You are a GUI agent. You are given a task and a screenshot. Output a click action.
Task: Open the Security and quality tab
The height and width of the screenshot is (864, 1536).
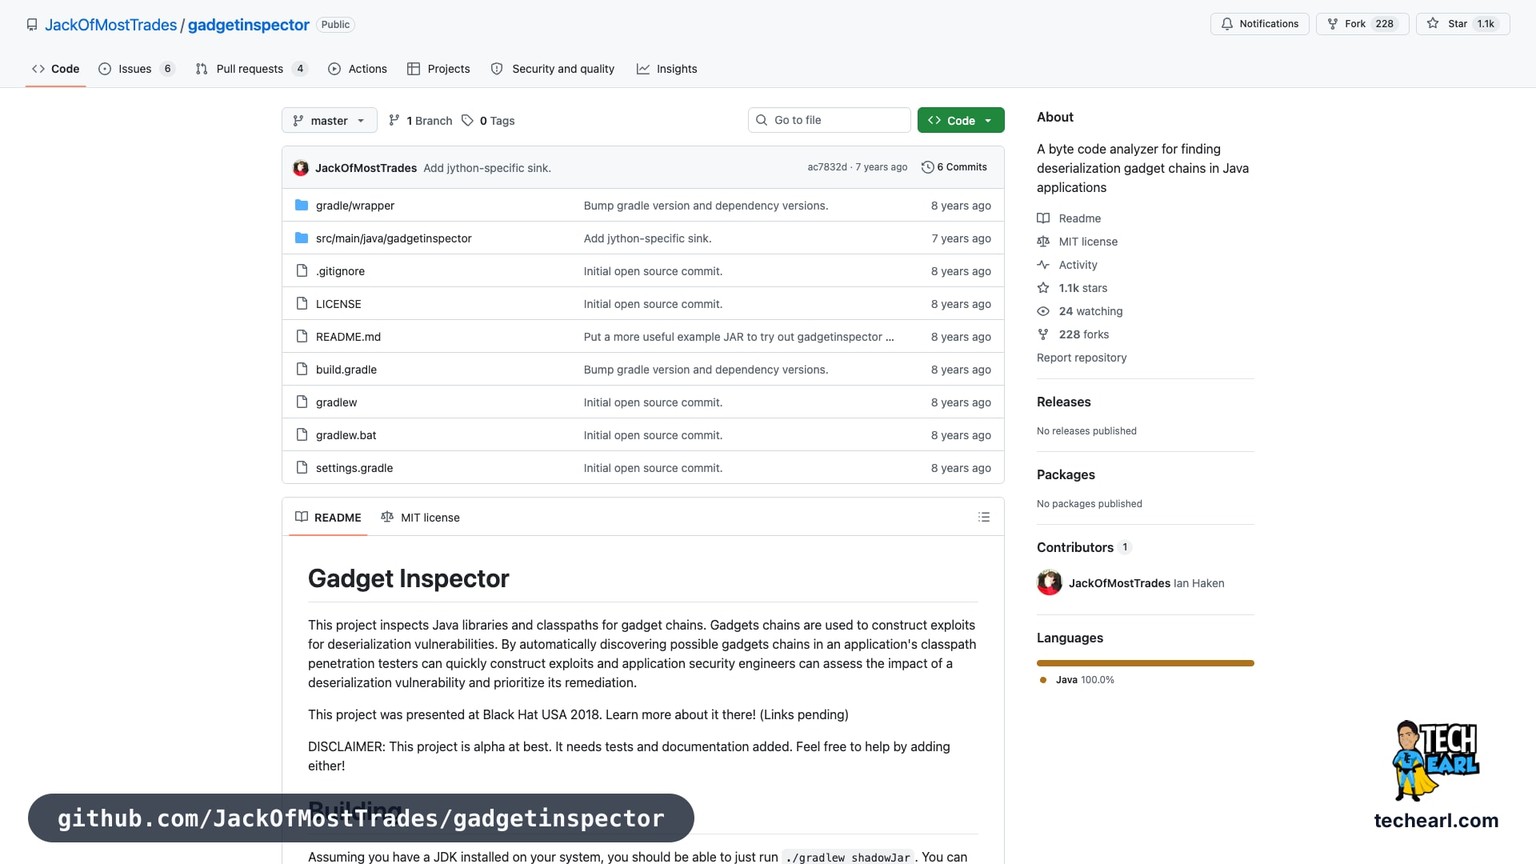pos(552,69)
